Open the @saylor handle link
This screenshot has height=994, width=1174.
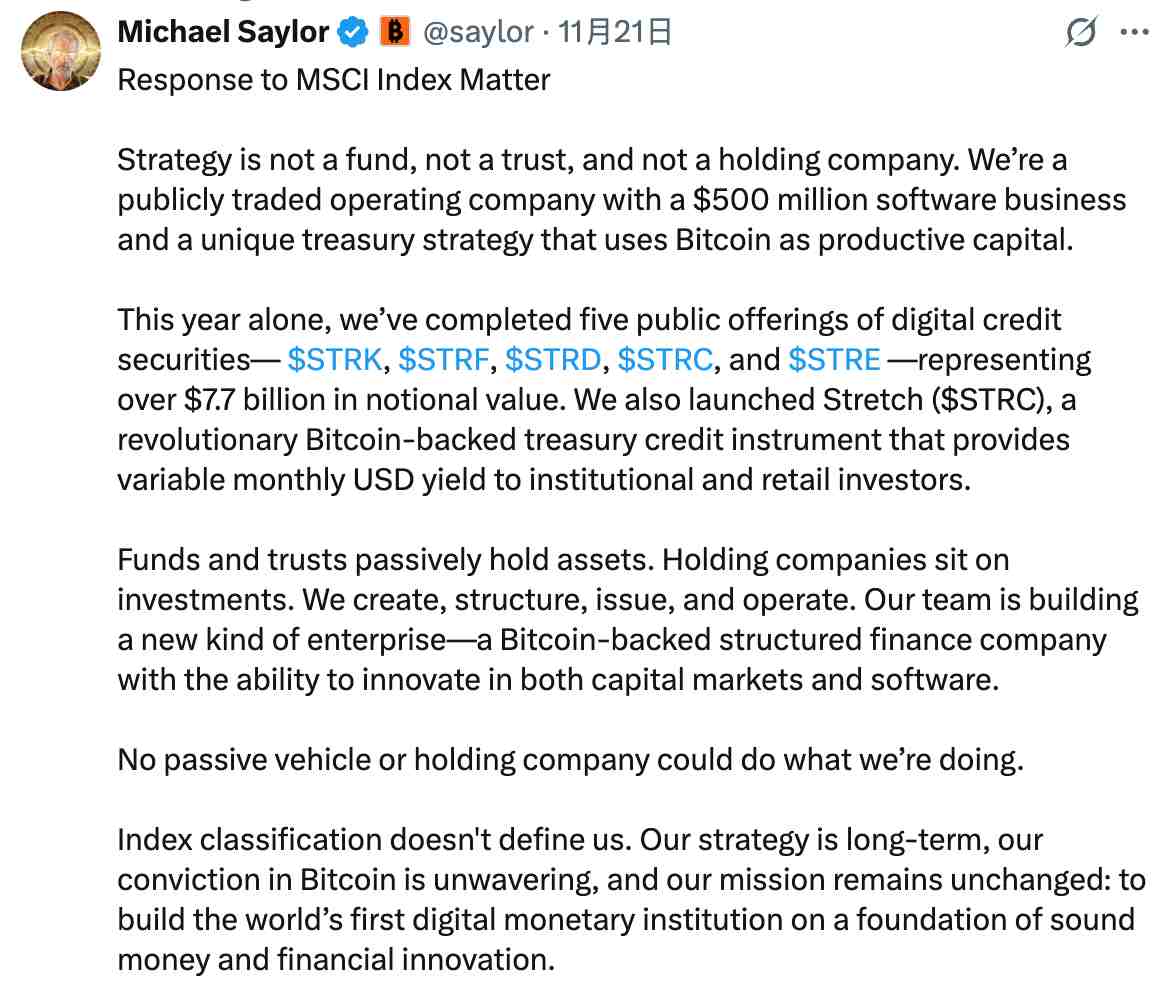point(477,31)
